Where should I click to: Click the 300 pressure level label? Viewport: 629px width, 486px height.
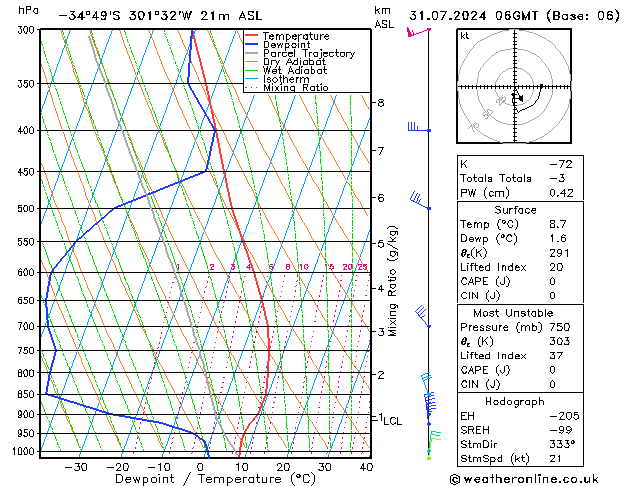tap(28, 30)
